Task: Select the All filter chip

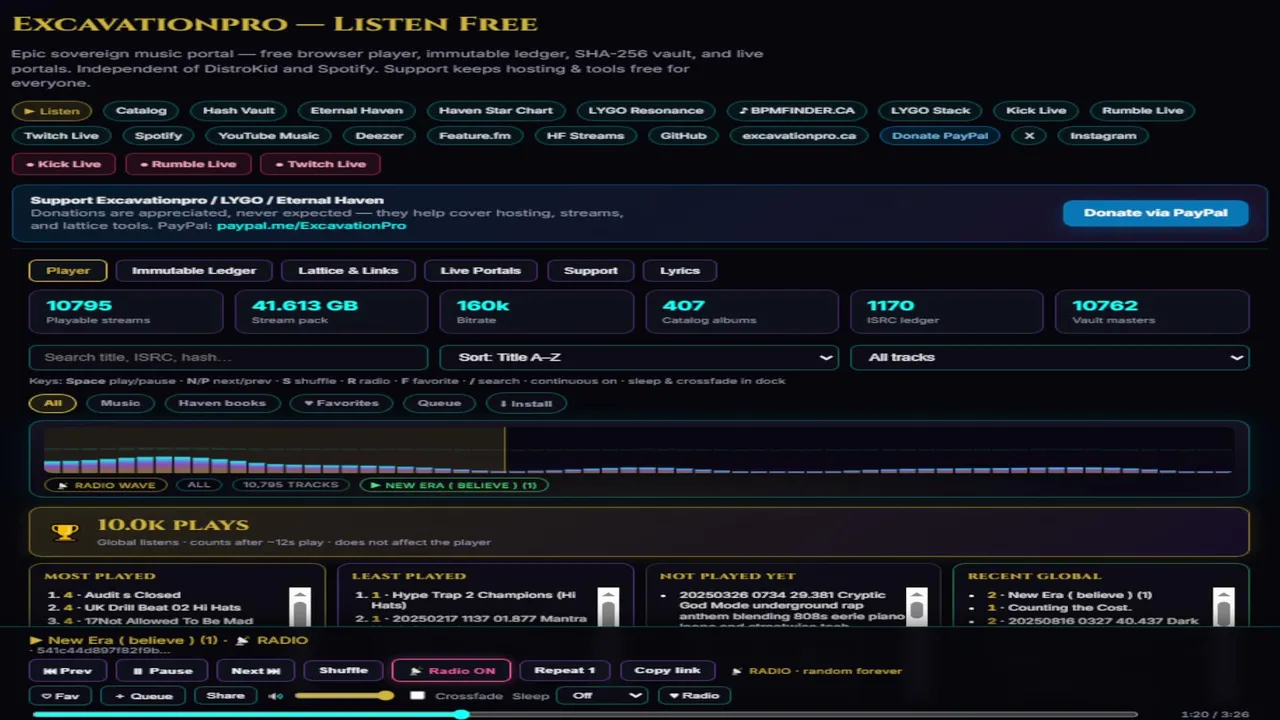Action: pos(52,403)
